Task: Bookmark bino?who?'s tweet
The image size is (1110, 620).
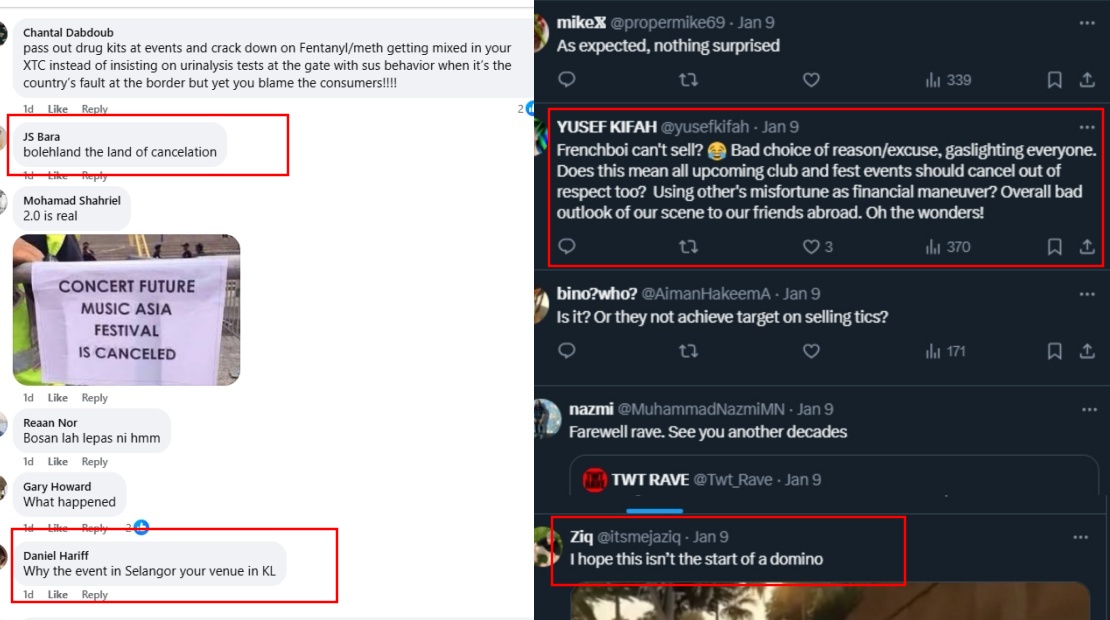Action: (x=1054, y=351)
